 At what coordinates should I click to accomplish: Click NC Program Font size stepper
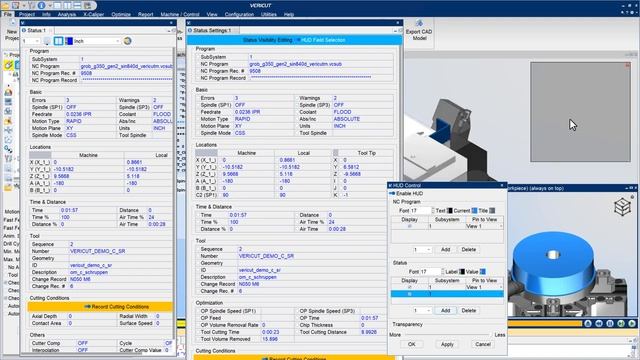(432, 211)
